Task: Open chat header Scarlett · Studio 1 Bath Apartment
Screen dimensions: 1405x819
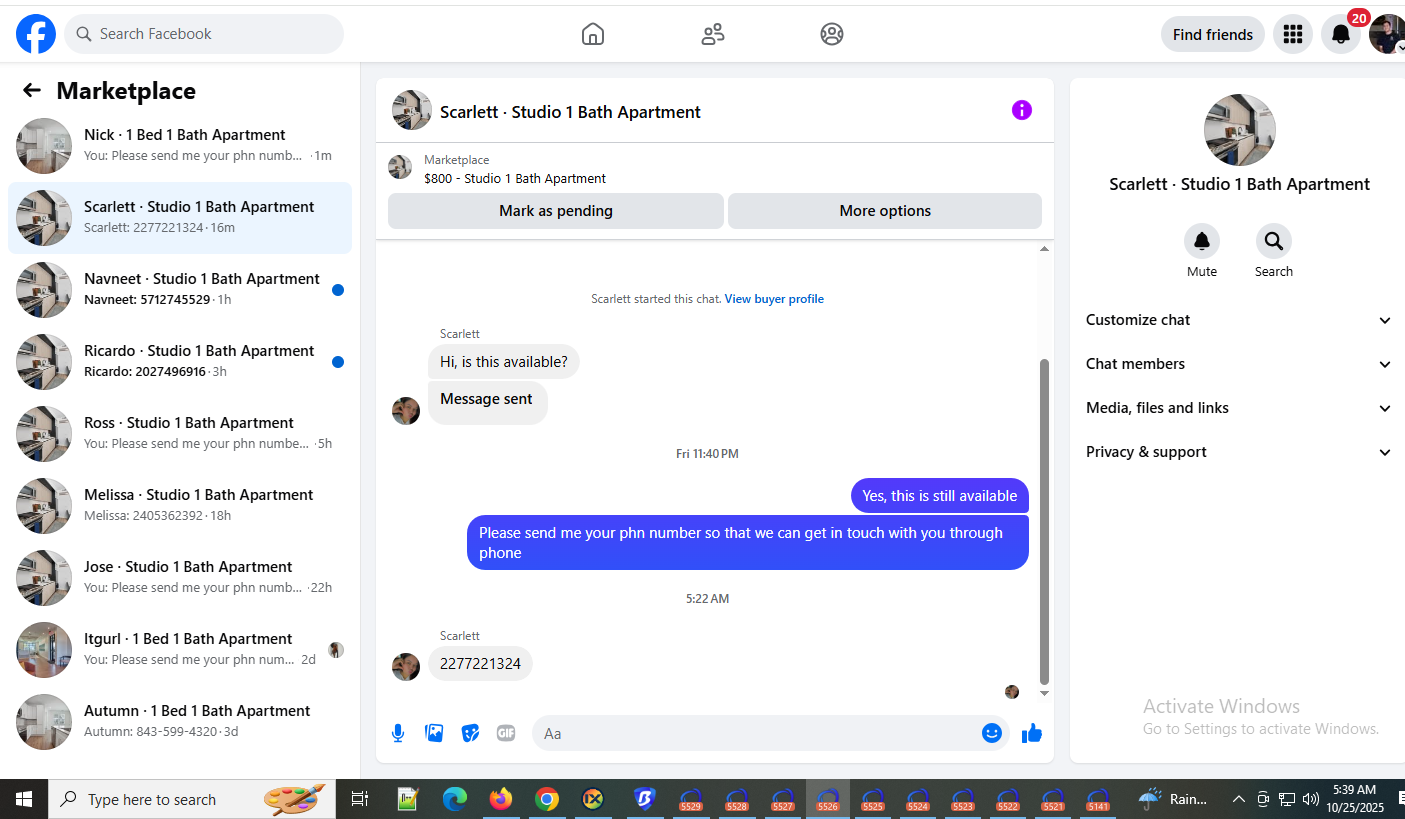Action: (x=570, y=112)
